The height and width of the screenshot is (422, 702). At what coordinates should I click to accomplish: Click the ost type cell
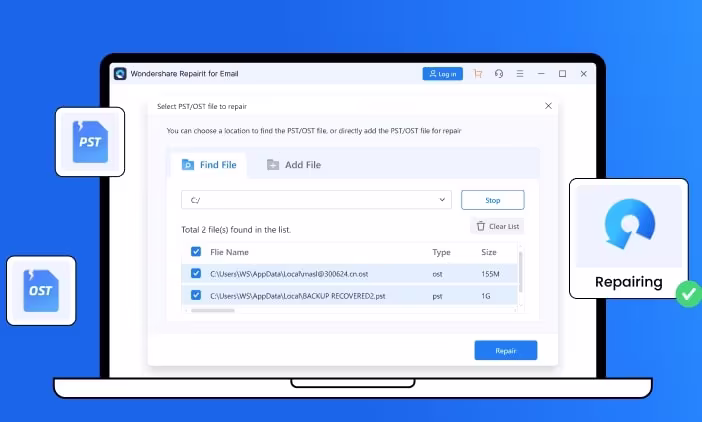pos(437,274)
